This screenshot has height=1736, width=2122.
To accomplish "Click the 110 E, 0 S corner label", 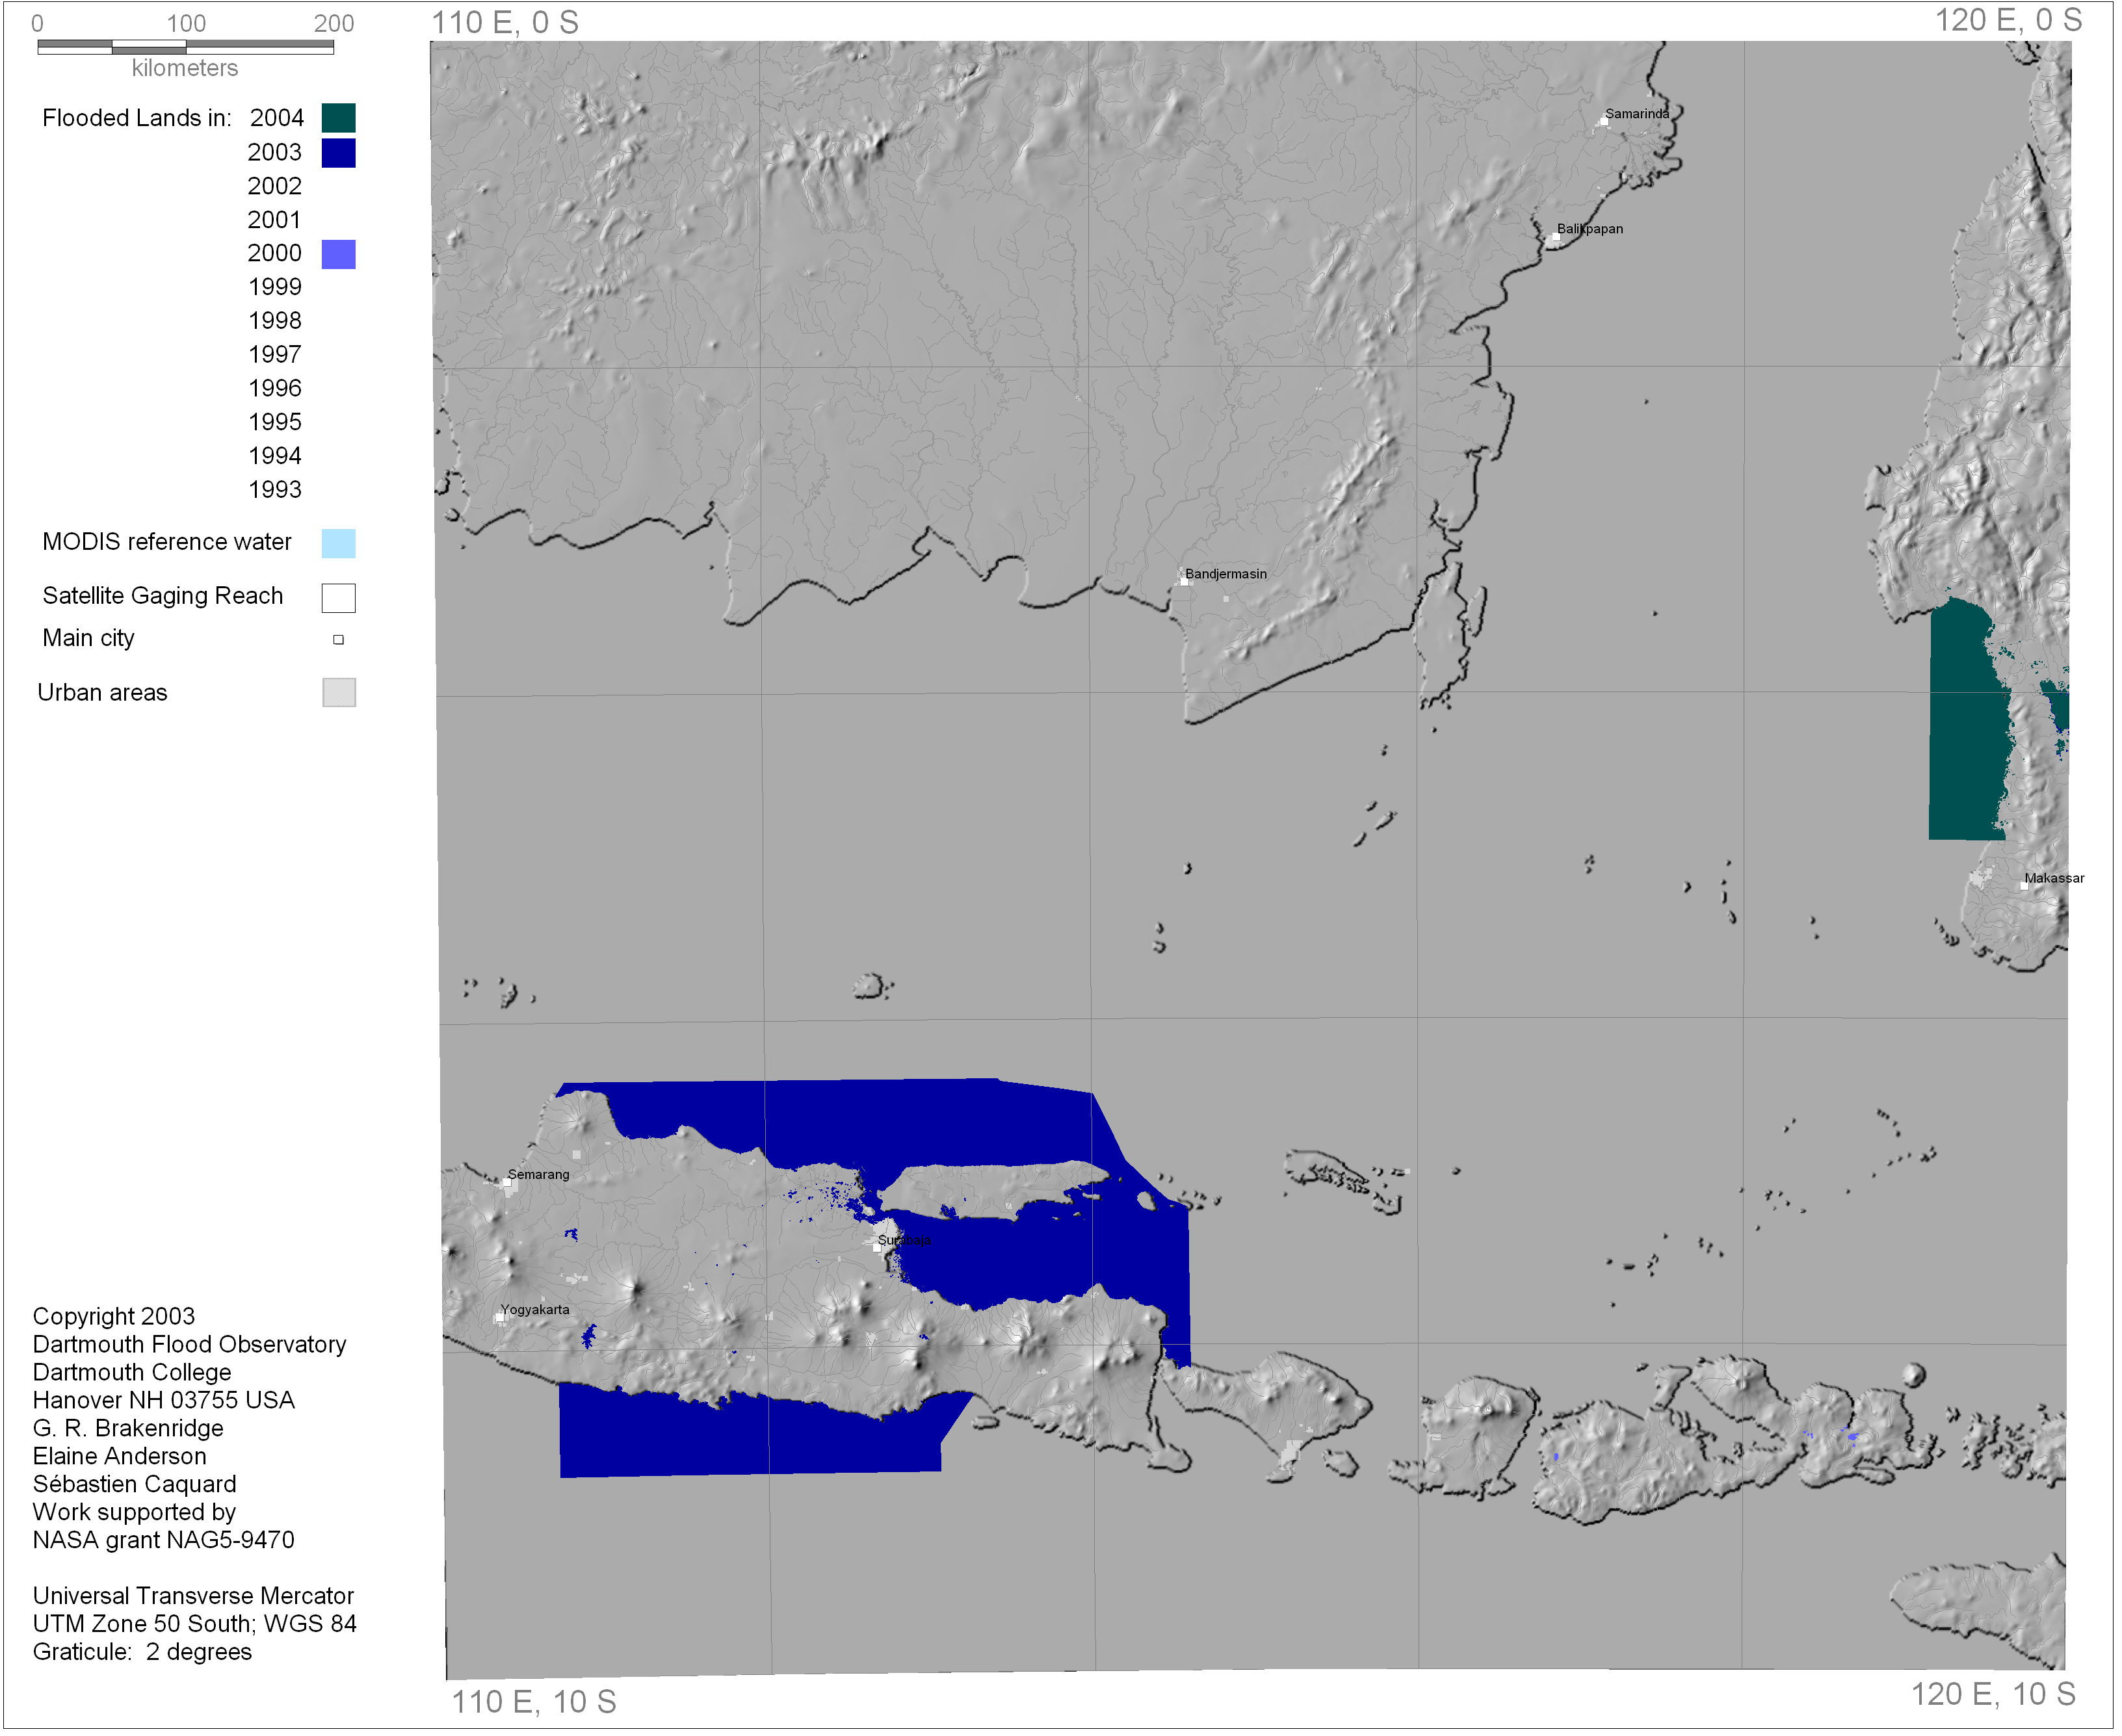I will 505,22.
